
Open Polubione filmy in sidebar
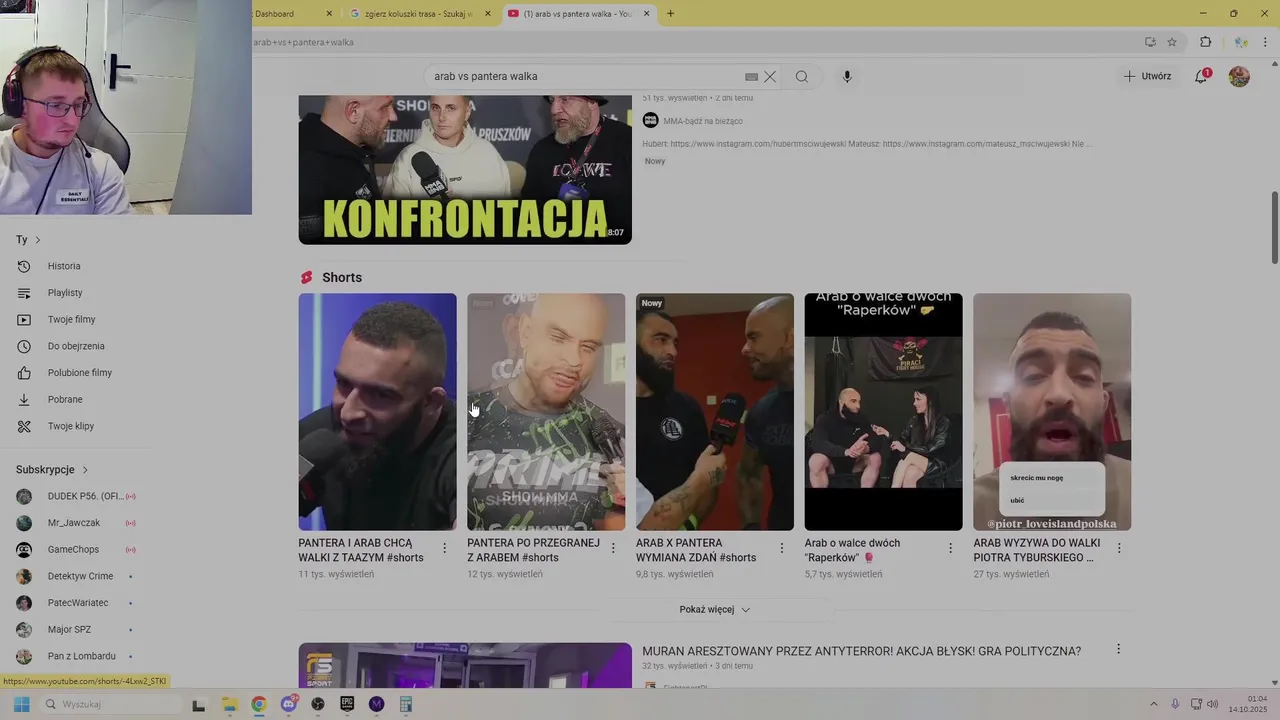point(79,373)
